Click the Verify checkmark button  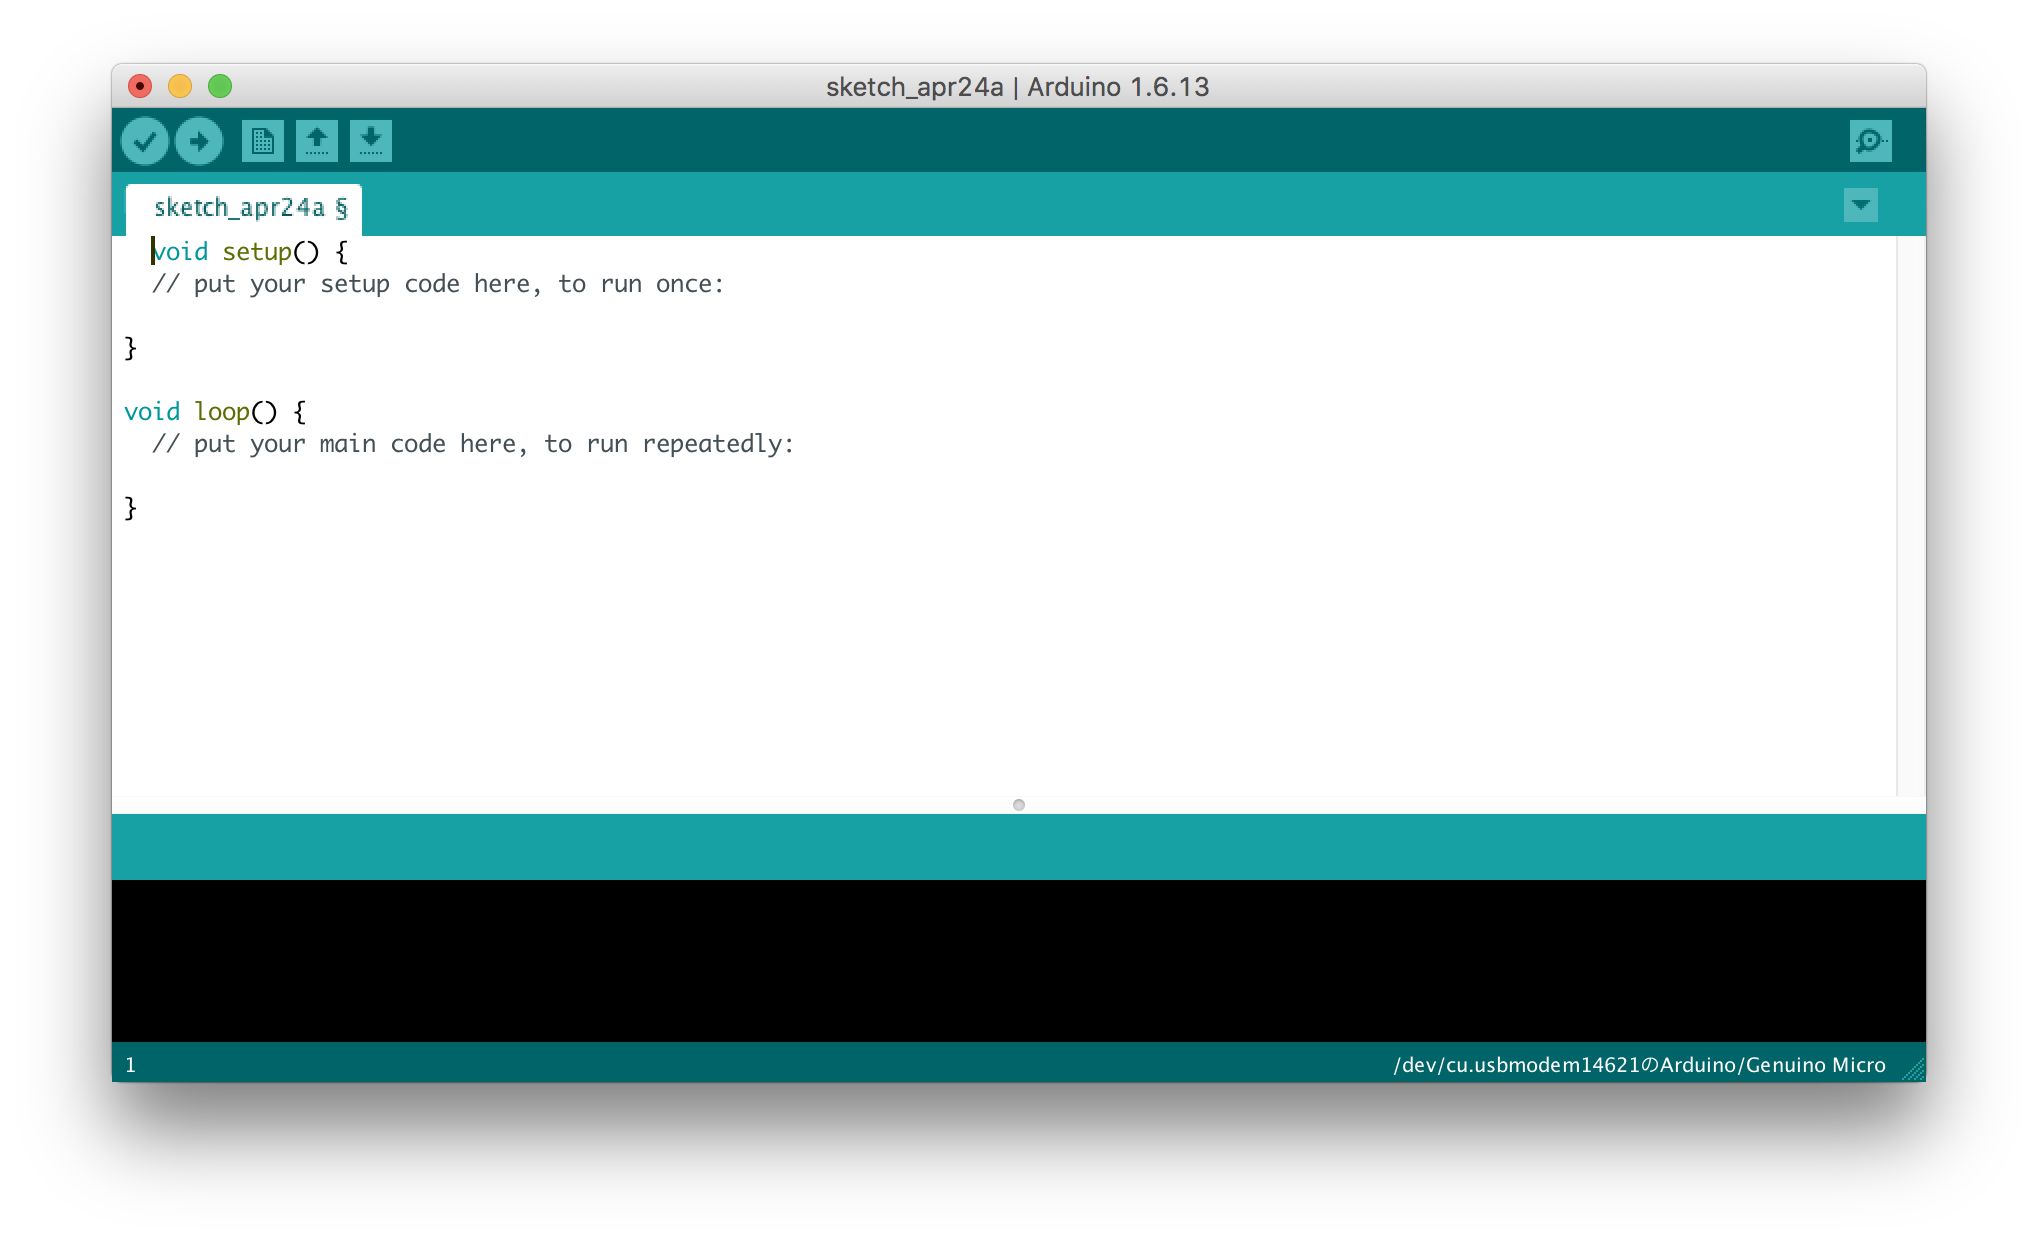click(x=145, y=141)
